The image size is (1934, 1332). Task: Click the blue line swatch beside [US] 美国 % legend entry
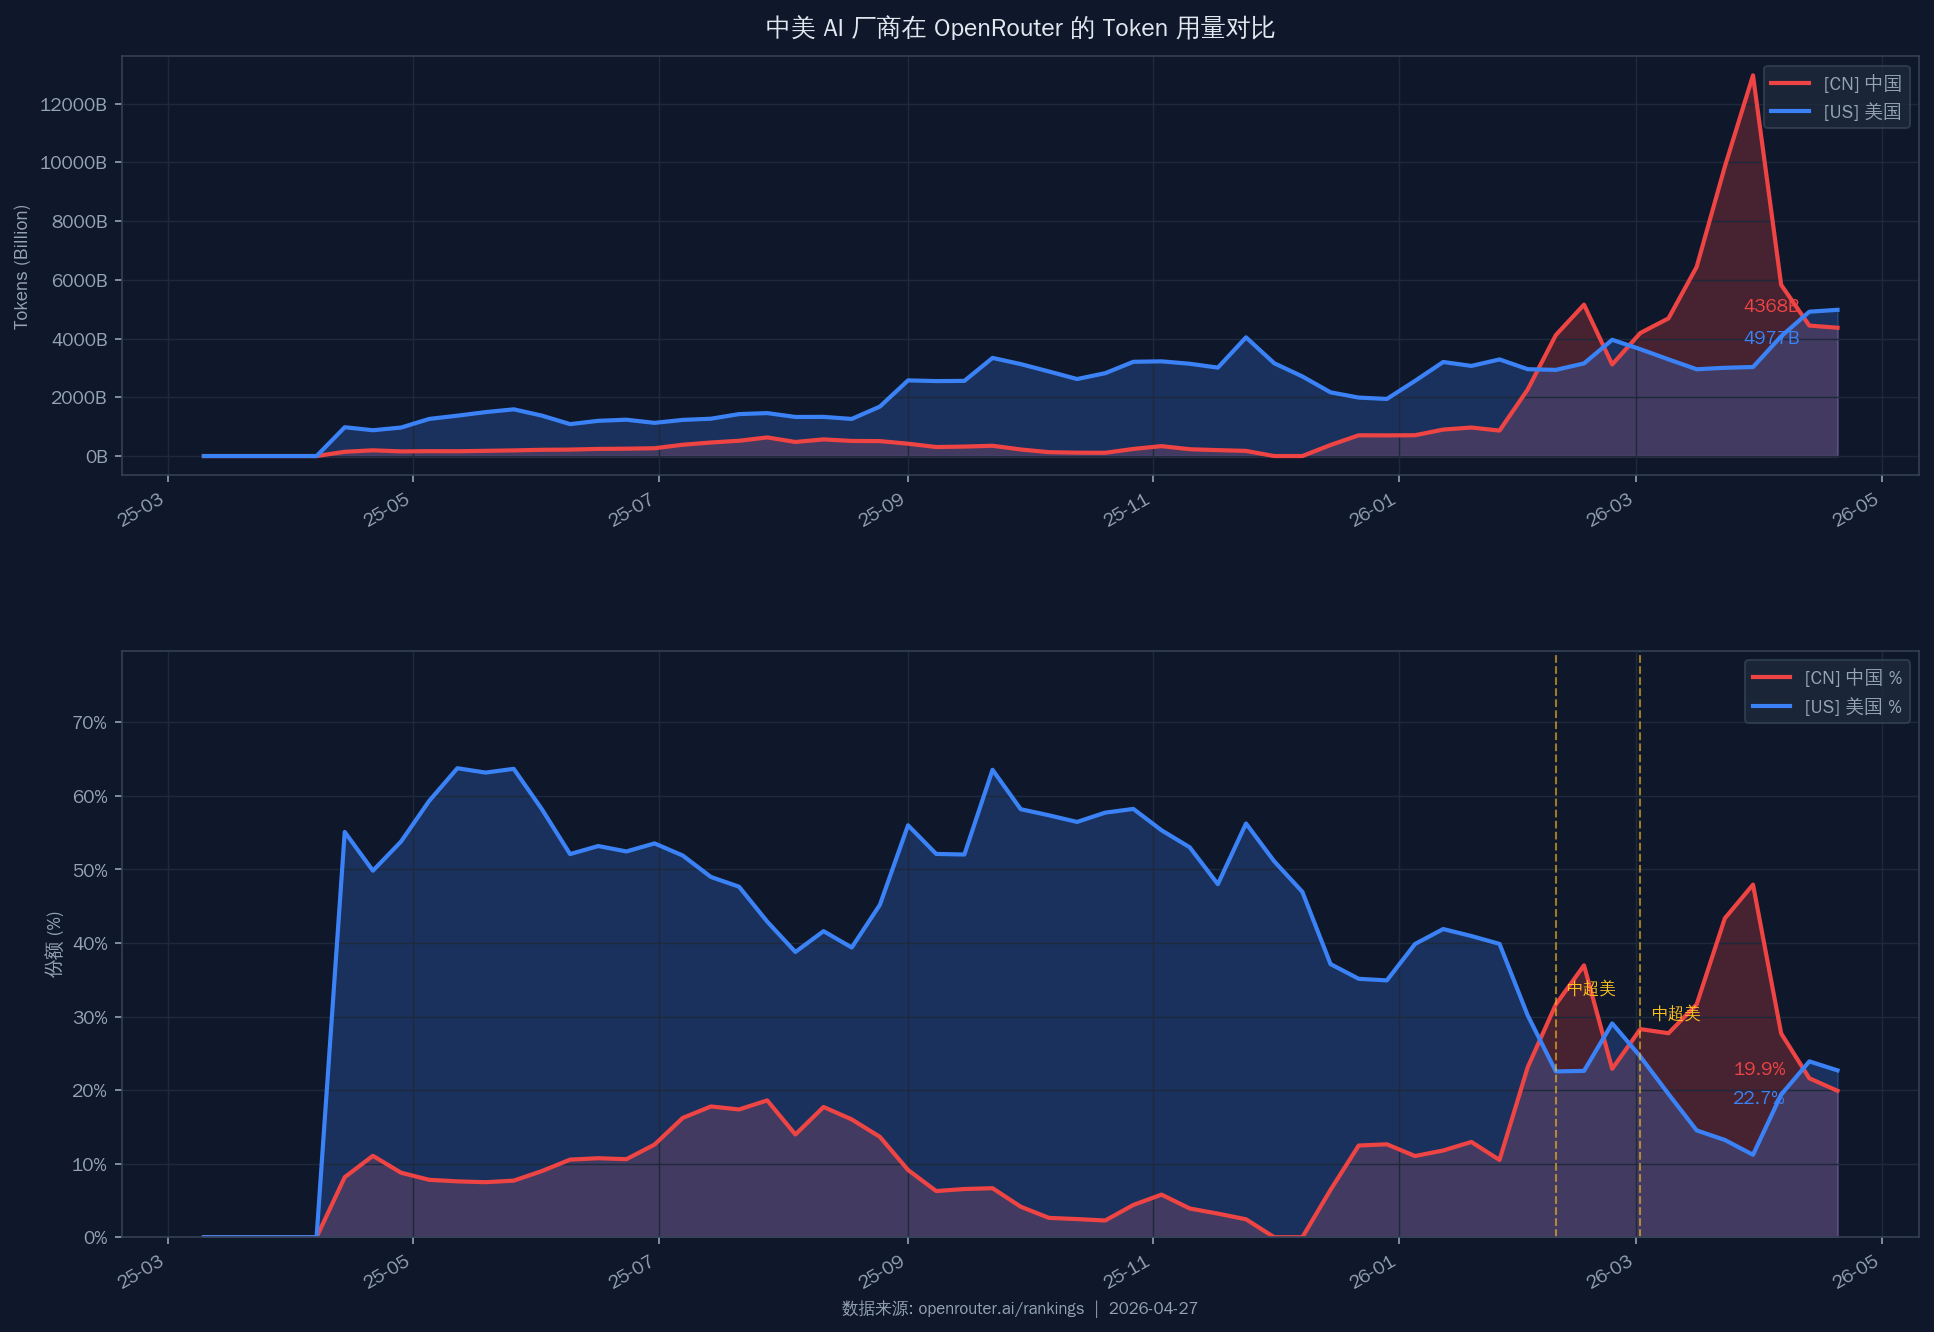point(1771,707)
